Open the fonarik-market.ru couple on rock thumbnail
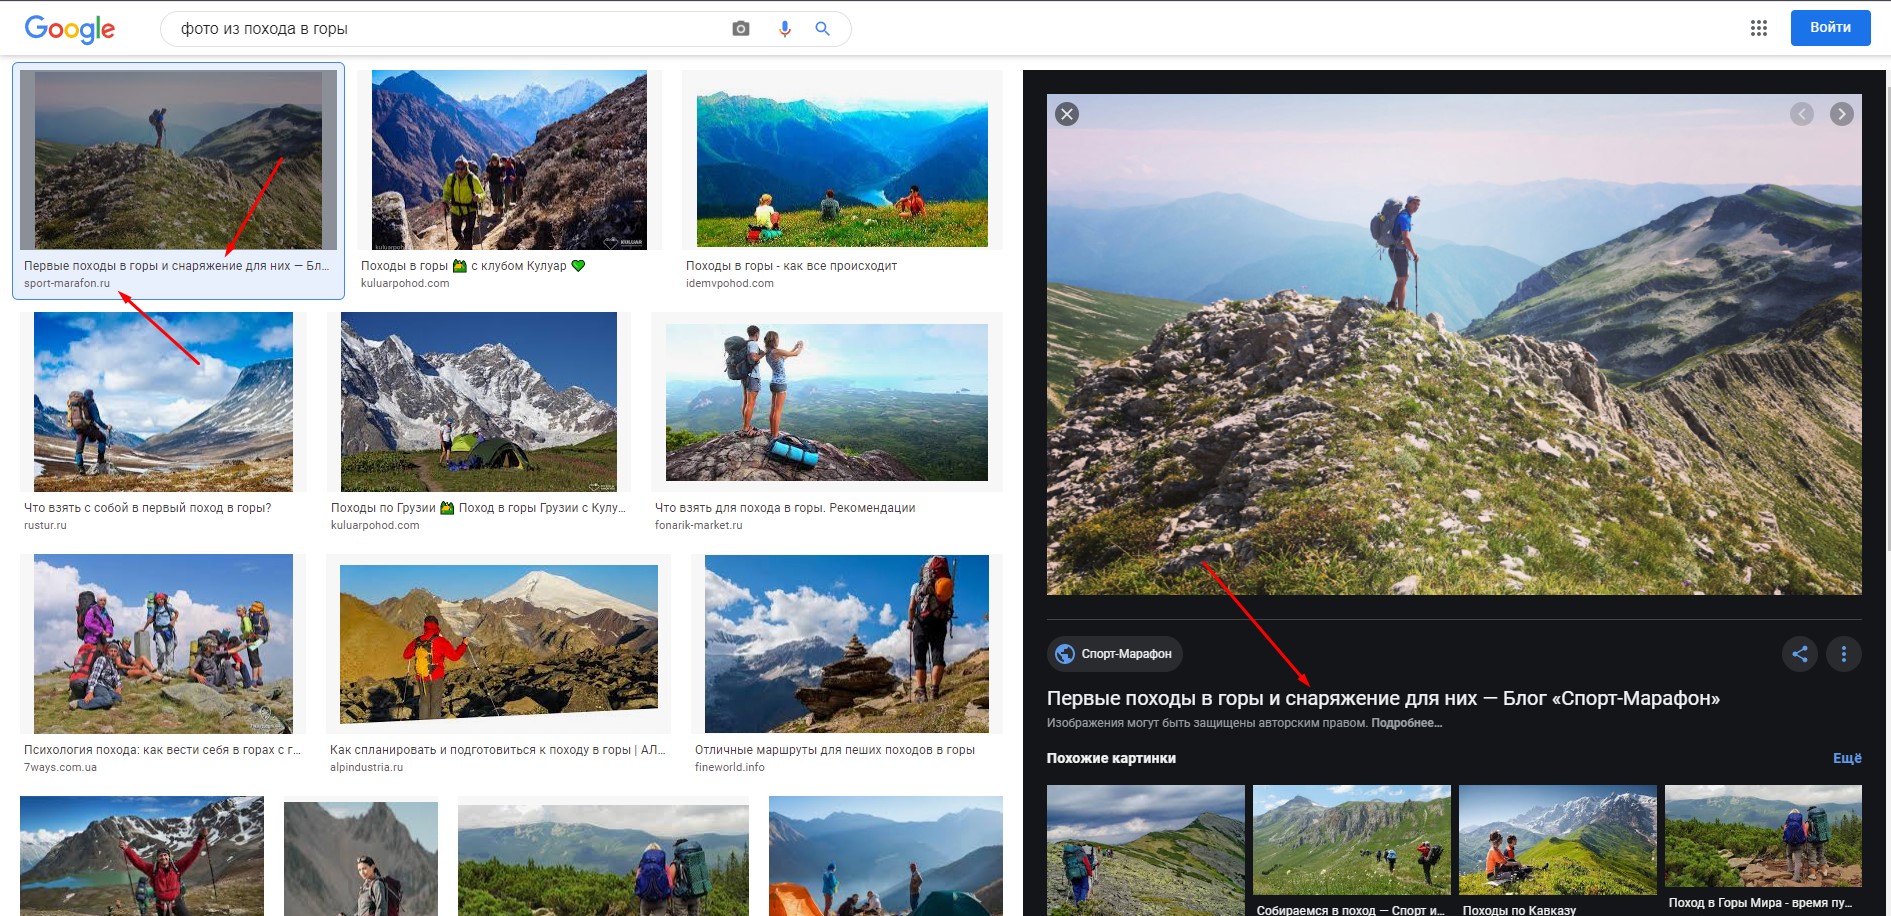 [826, 402]
